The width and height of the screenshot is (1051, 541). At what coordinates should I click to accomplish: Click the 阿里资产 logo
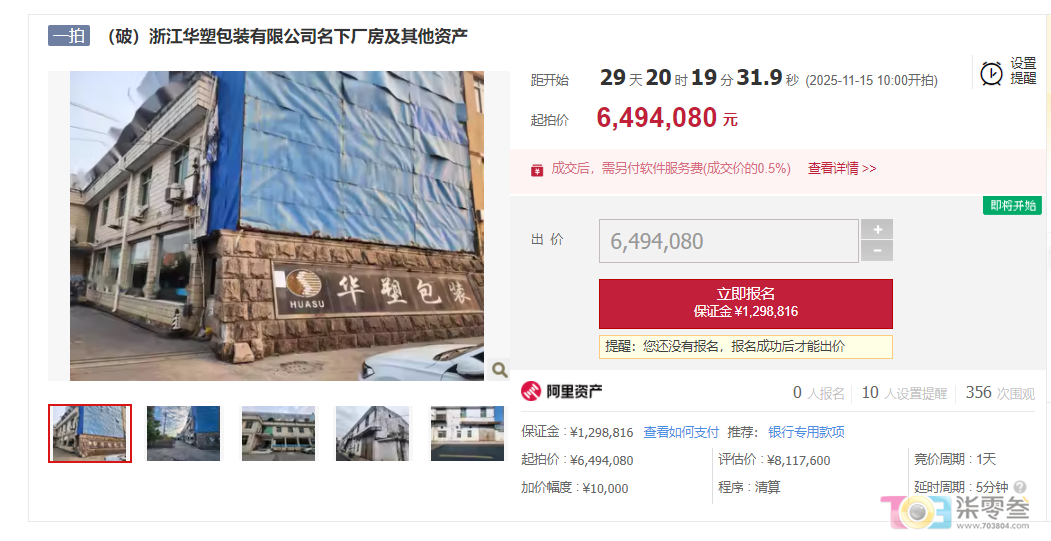[562, 391]
